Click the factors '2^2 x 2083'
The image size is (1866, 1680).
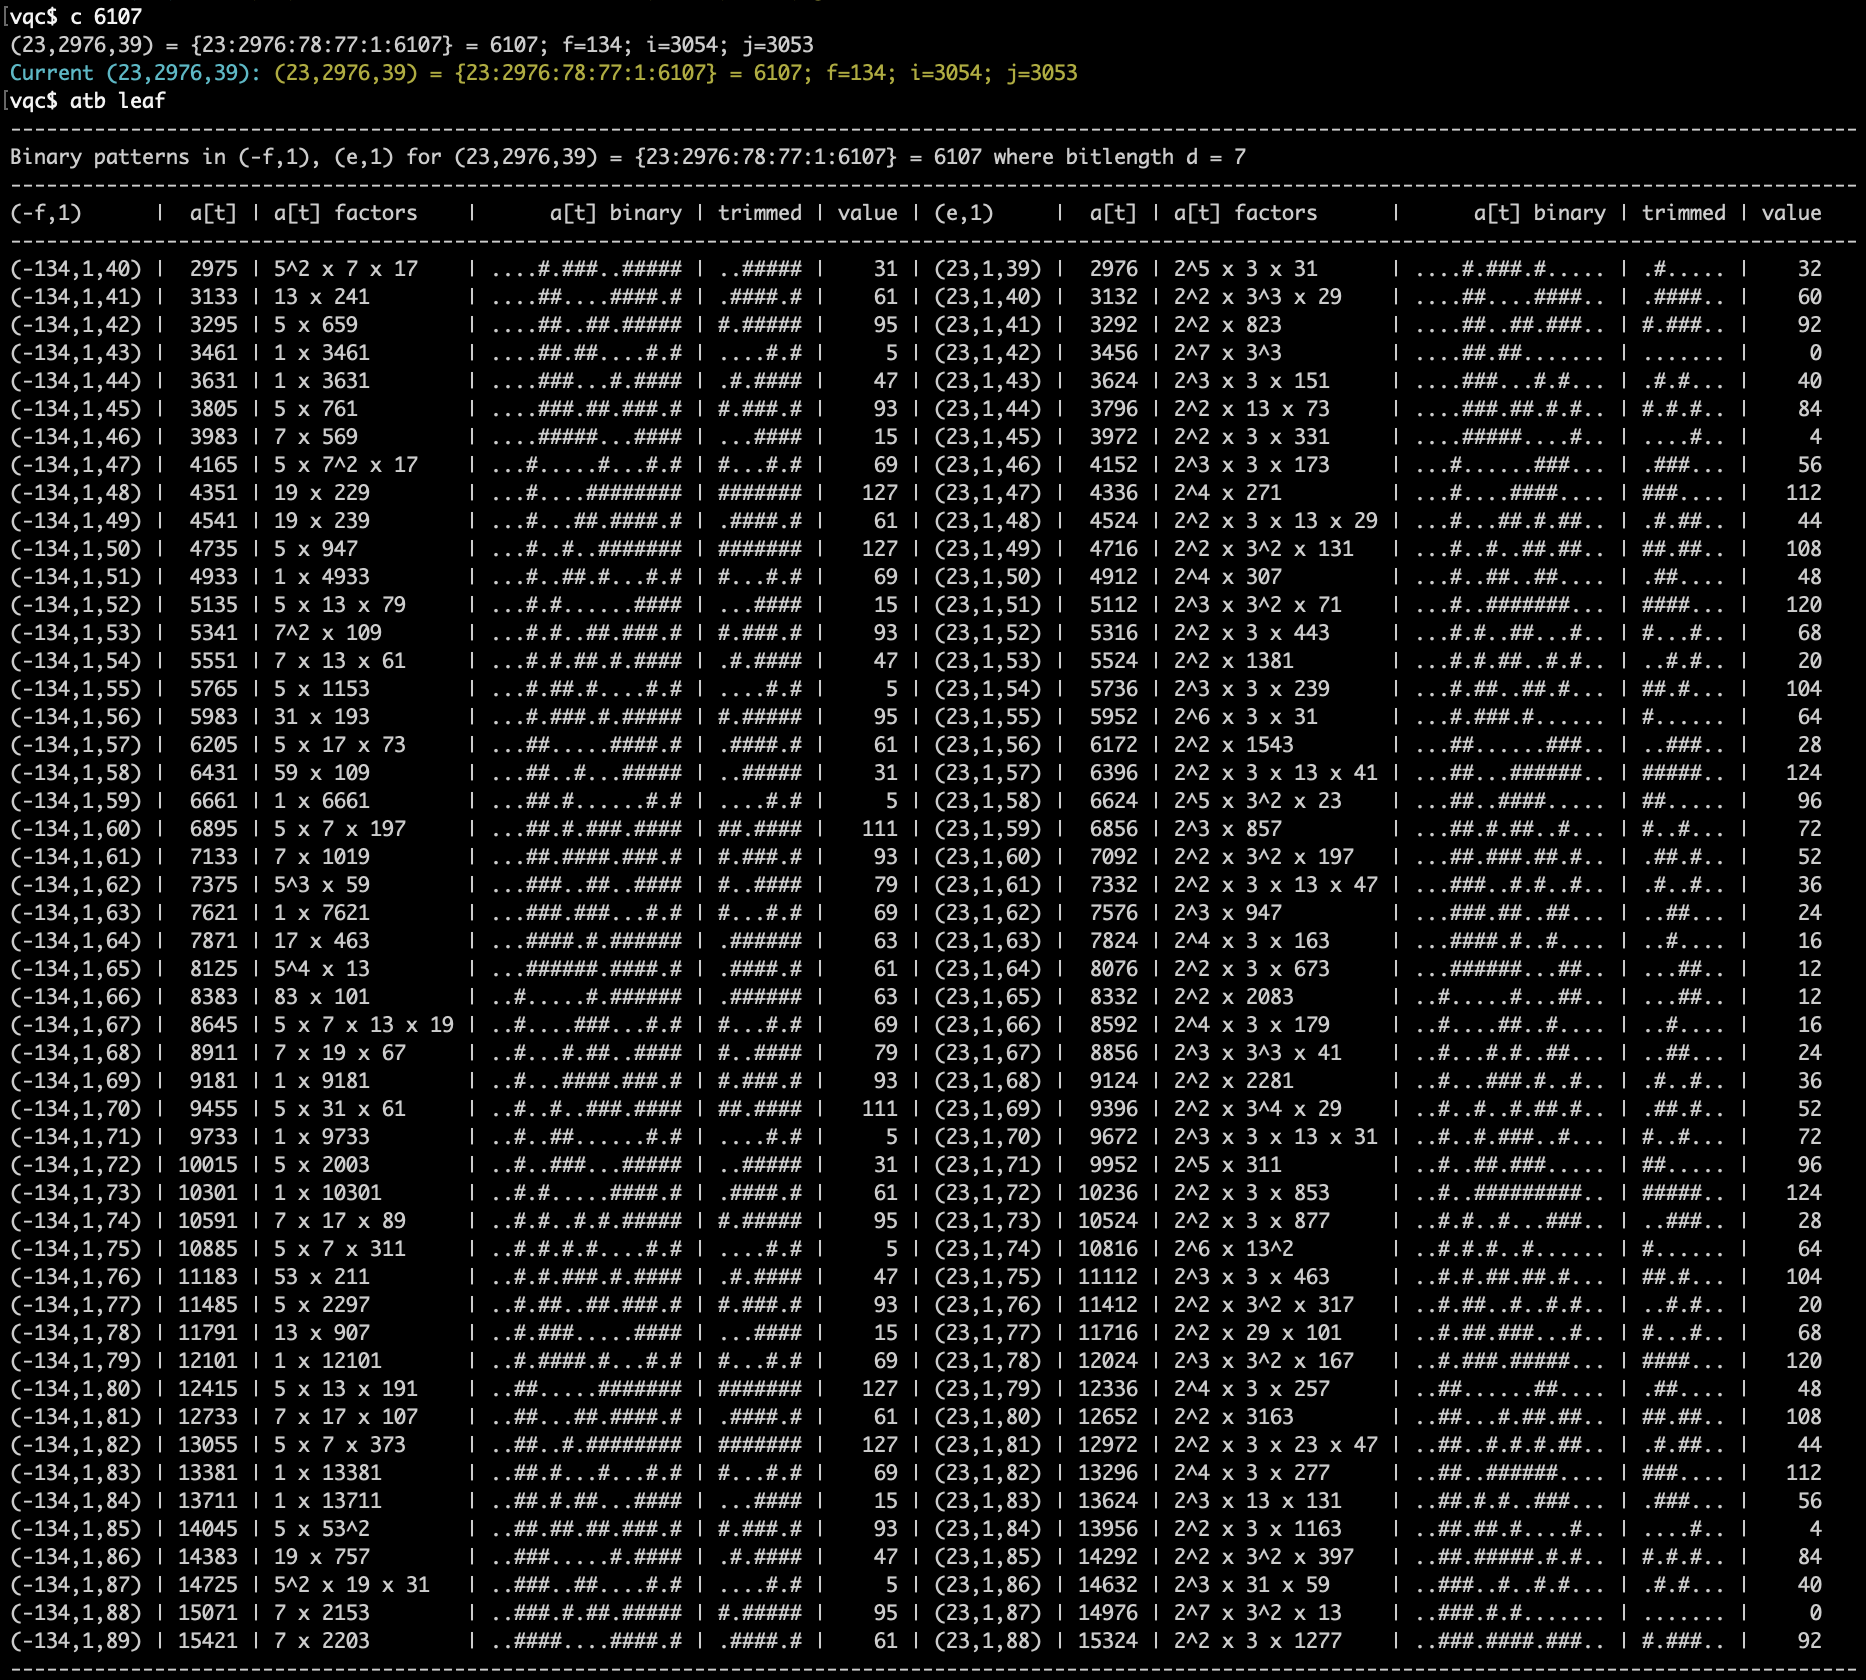(1234, 997)
